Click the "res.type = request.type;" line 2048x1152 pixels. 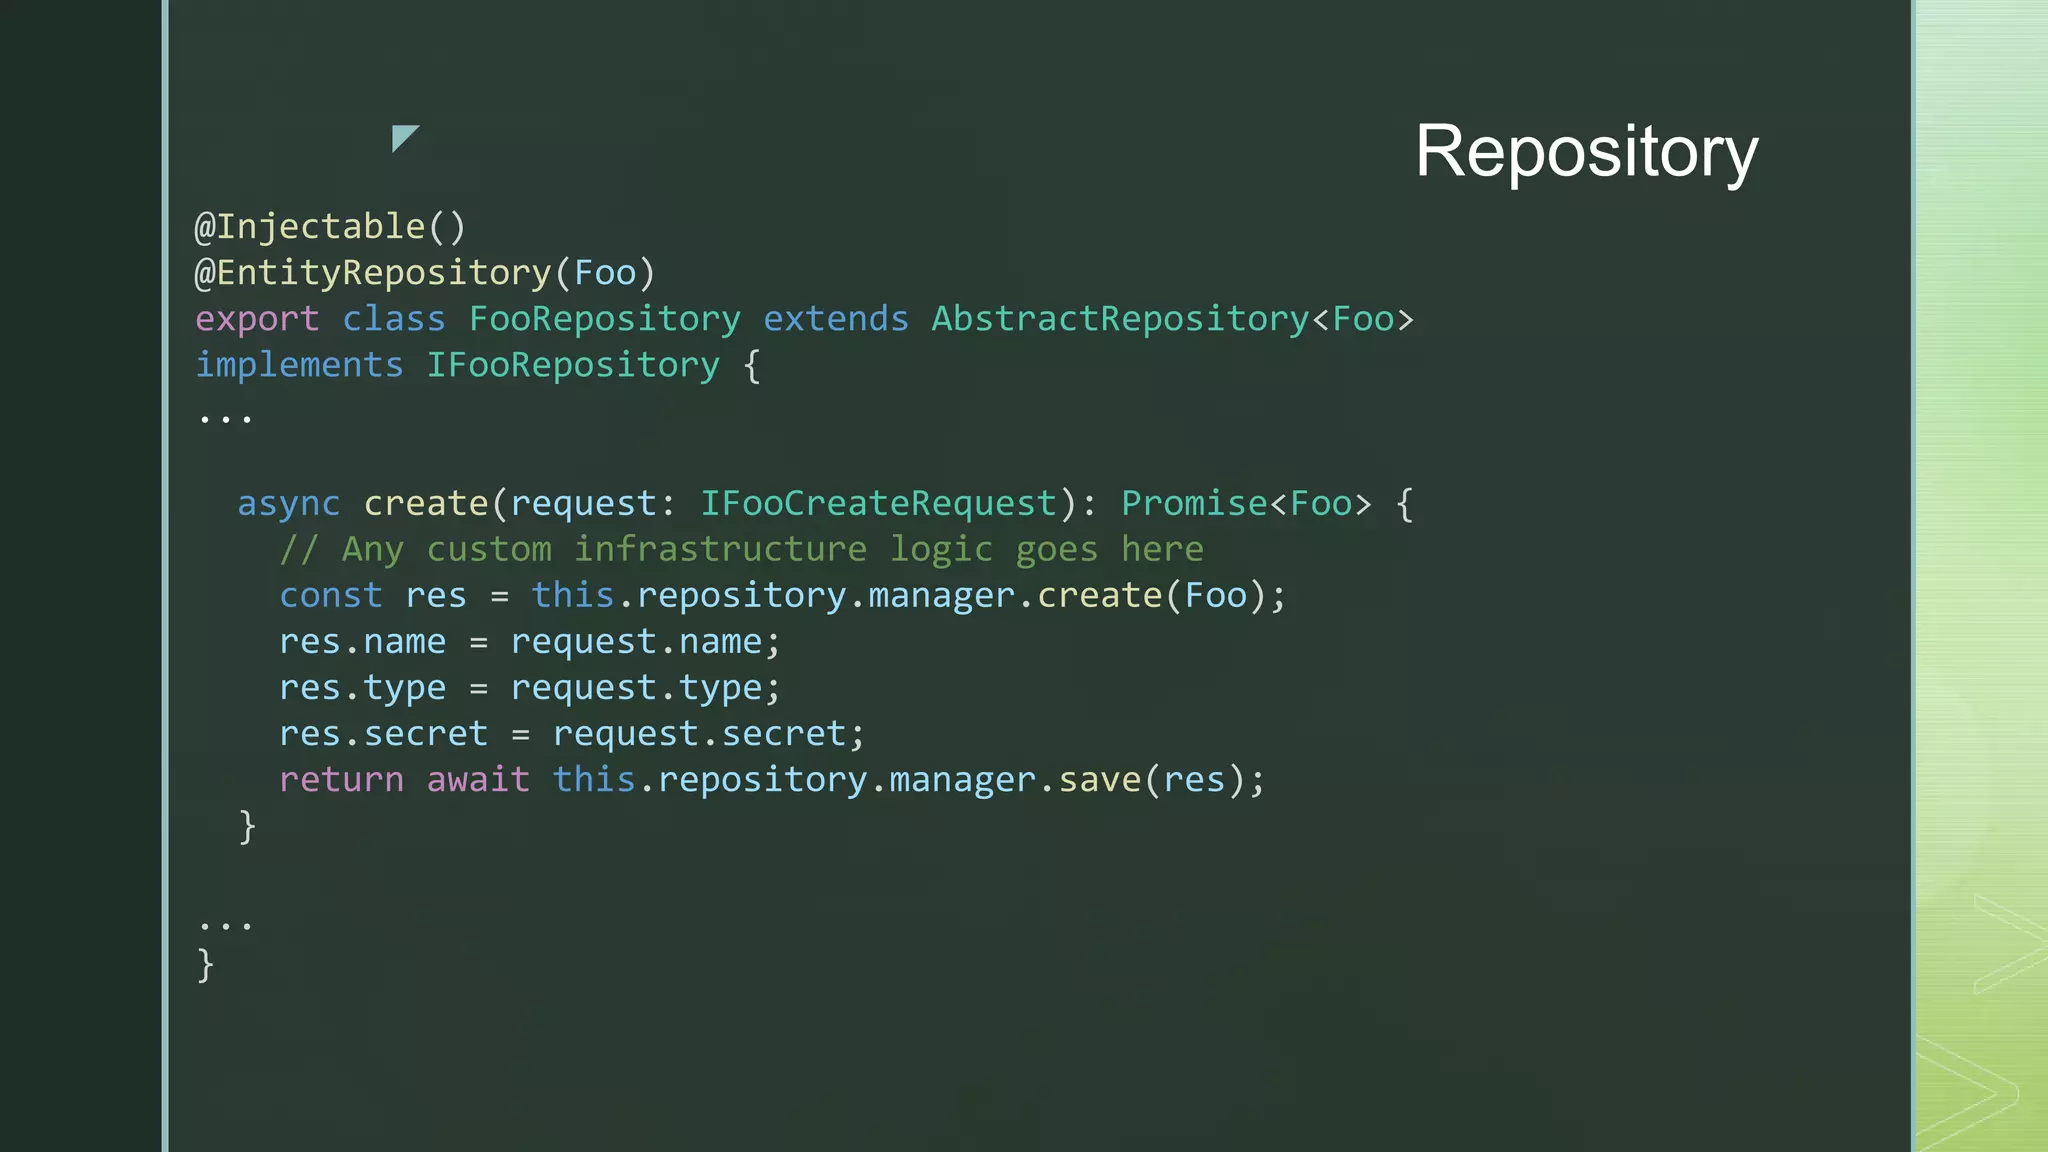point(529,688)
